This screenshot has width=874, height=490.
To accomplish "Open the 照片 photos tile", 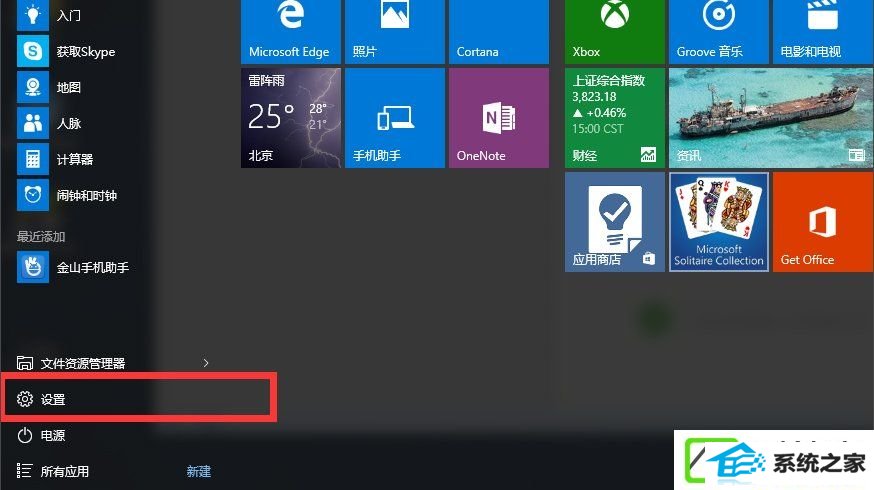I will [395, 32].
